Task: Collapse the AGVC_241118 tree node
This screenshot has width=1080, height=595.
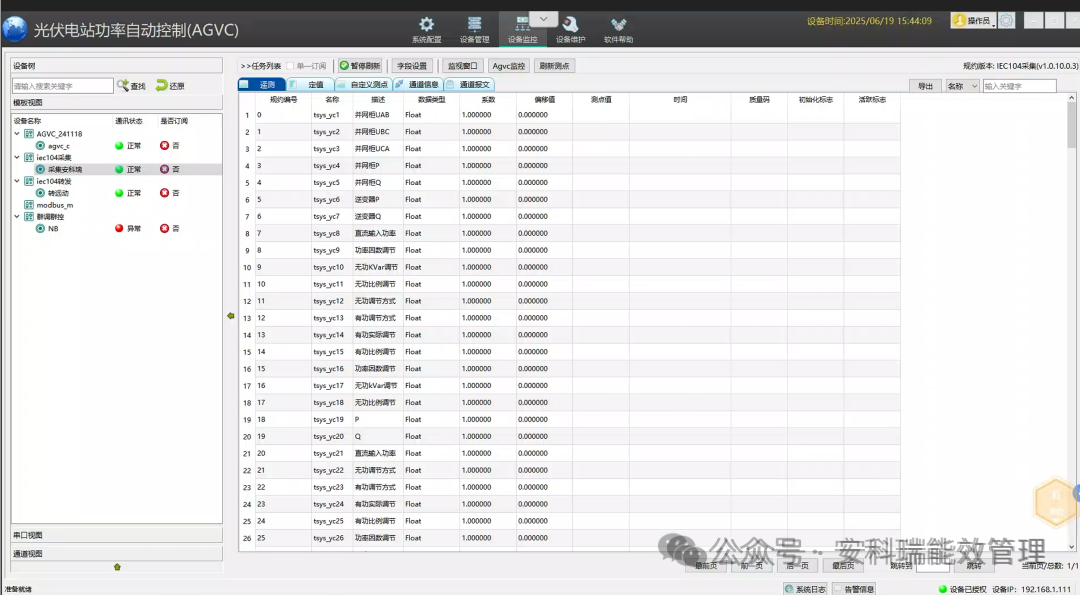Action: [x=17, y=134]
